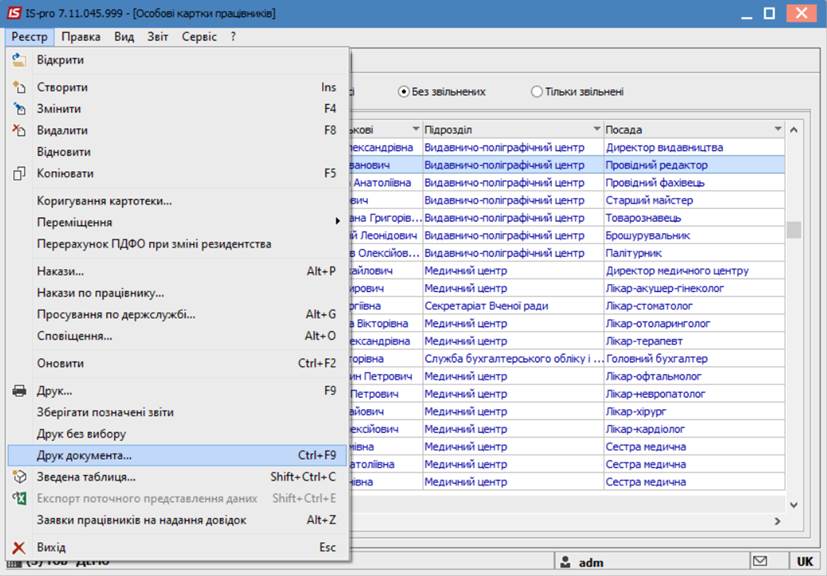Click the Підрозділ column header
This screenshot has width=827, height=576.
[513, 130]
